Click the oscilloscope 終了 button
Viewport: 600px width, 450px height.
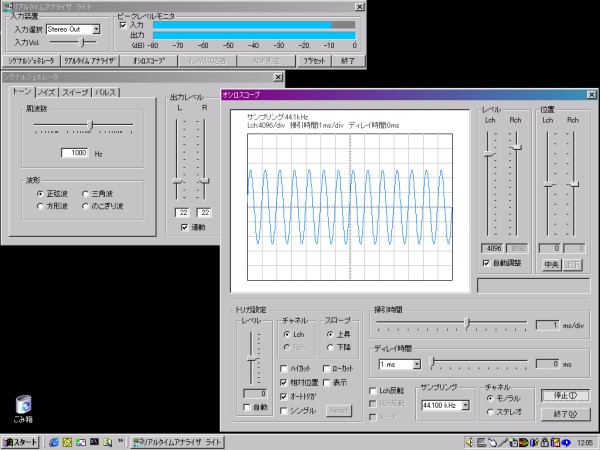[566, 414]
